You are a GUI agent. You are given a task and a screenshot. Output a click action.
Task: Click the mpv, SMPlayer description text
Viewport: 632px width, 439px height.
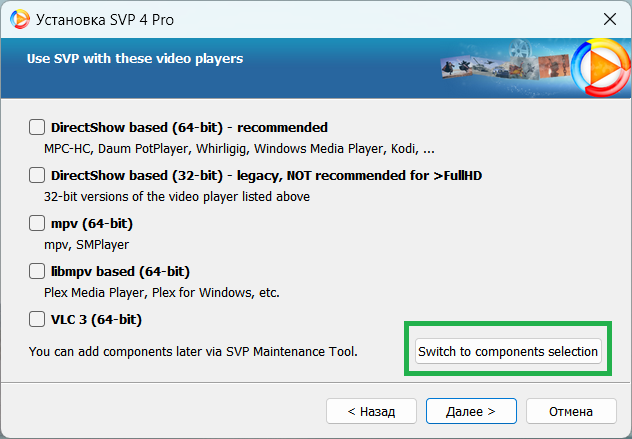click(86, 245)
